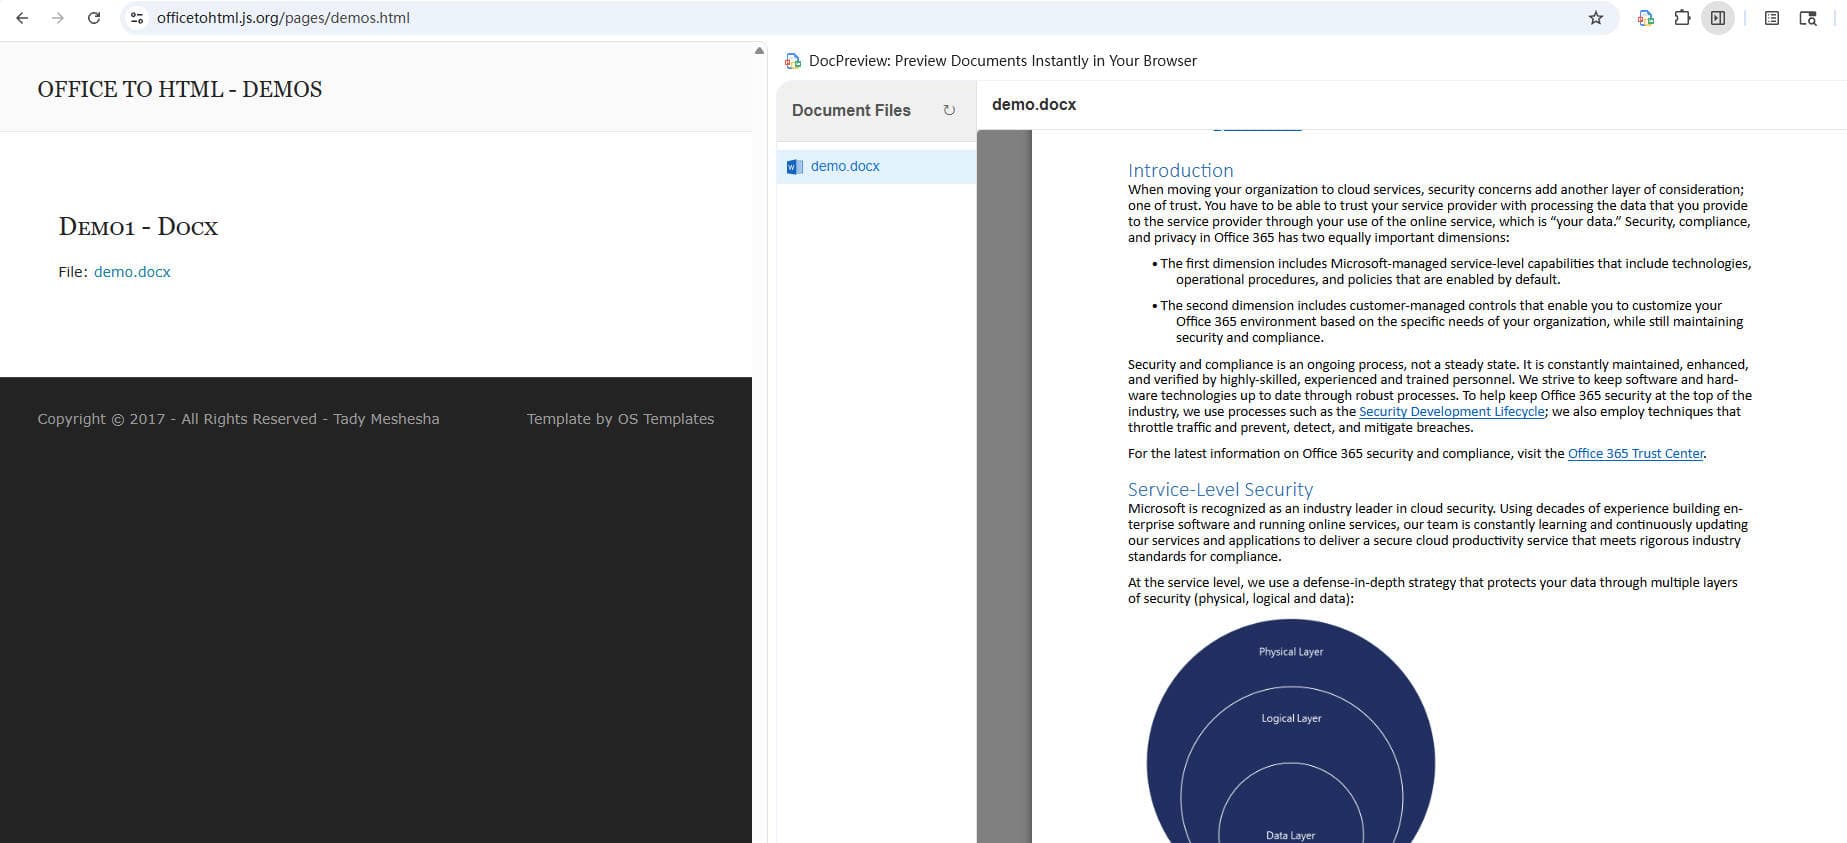Viewport: 1847px width, 843px height.
Task: Click the Introduction heading in the document
Action: [x=1181, y=170]
